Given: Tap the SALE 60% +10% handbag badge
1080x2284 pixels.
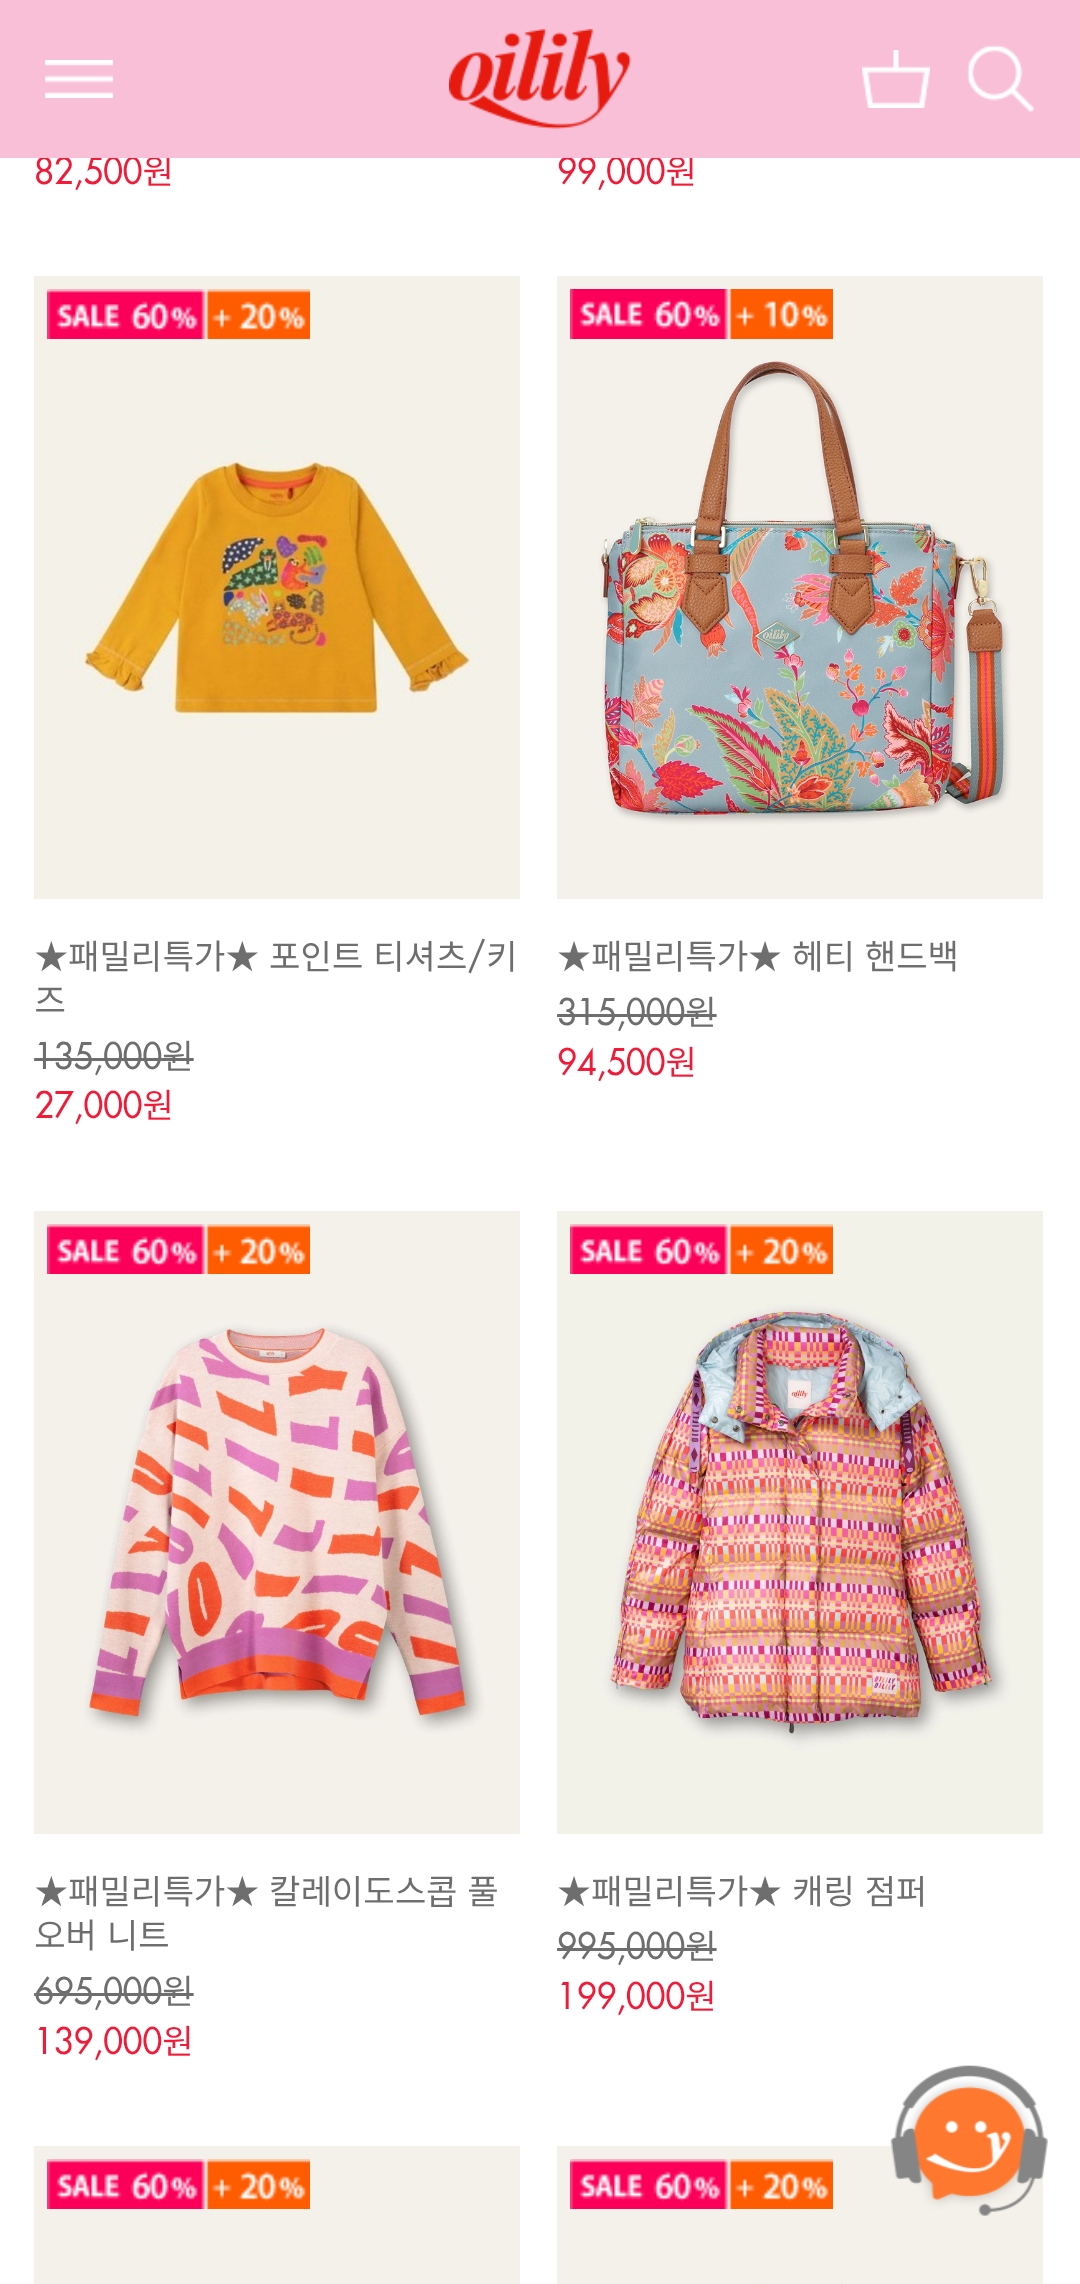Looking at the screenshot, I should (701, 315).
